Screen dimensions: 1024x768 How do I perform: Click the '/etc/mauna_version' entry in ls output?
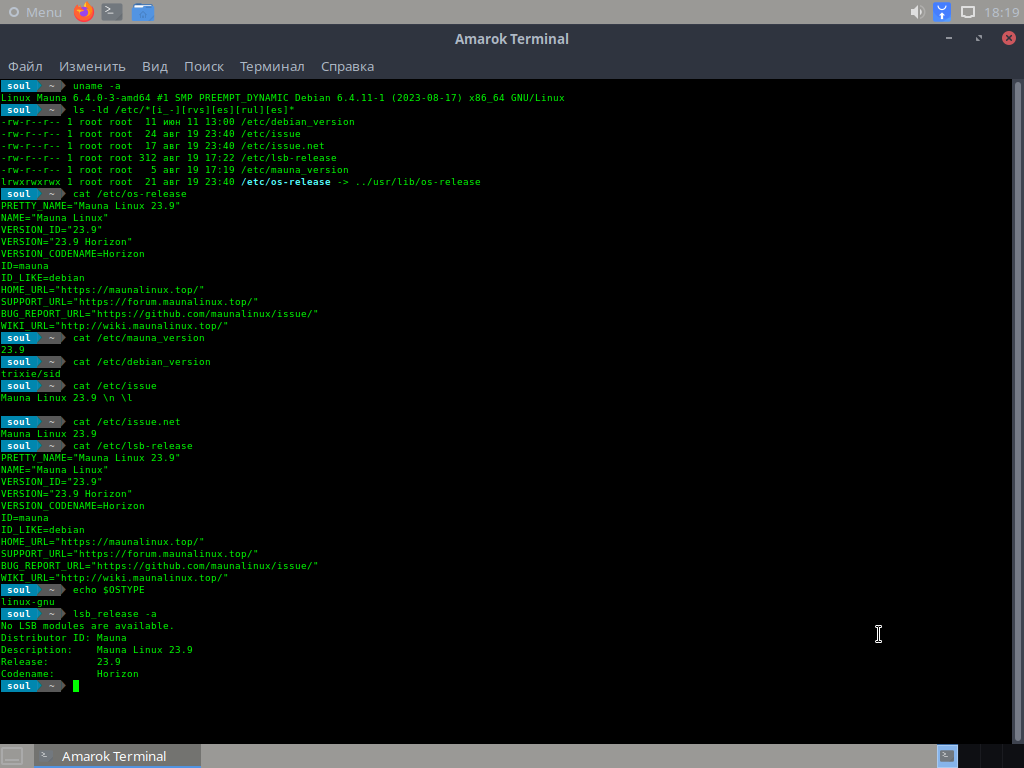point(295,170)
